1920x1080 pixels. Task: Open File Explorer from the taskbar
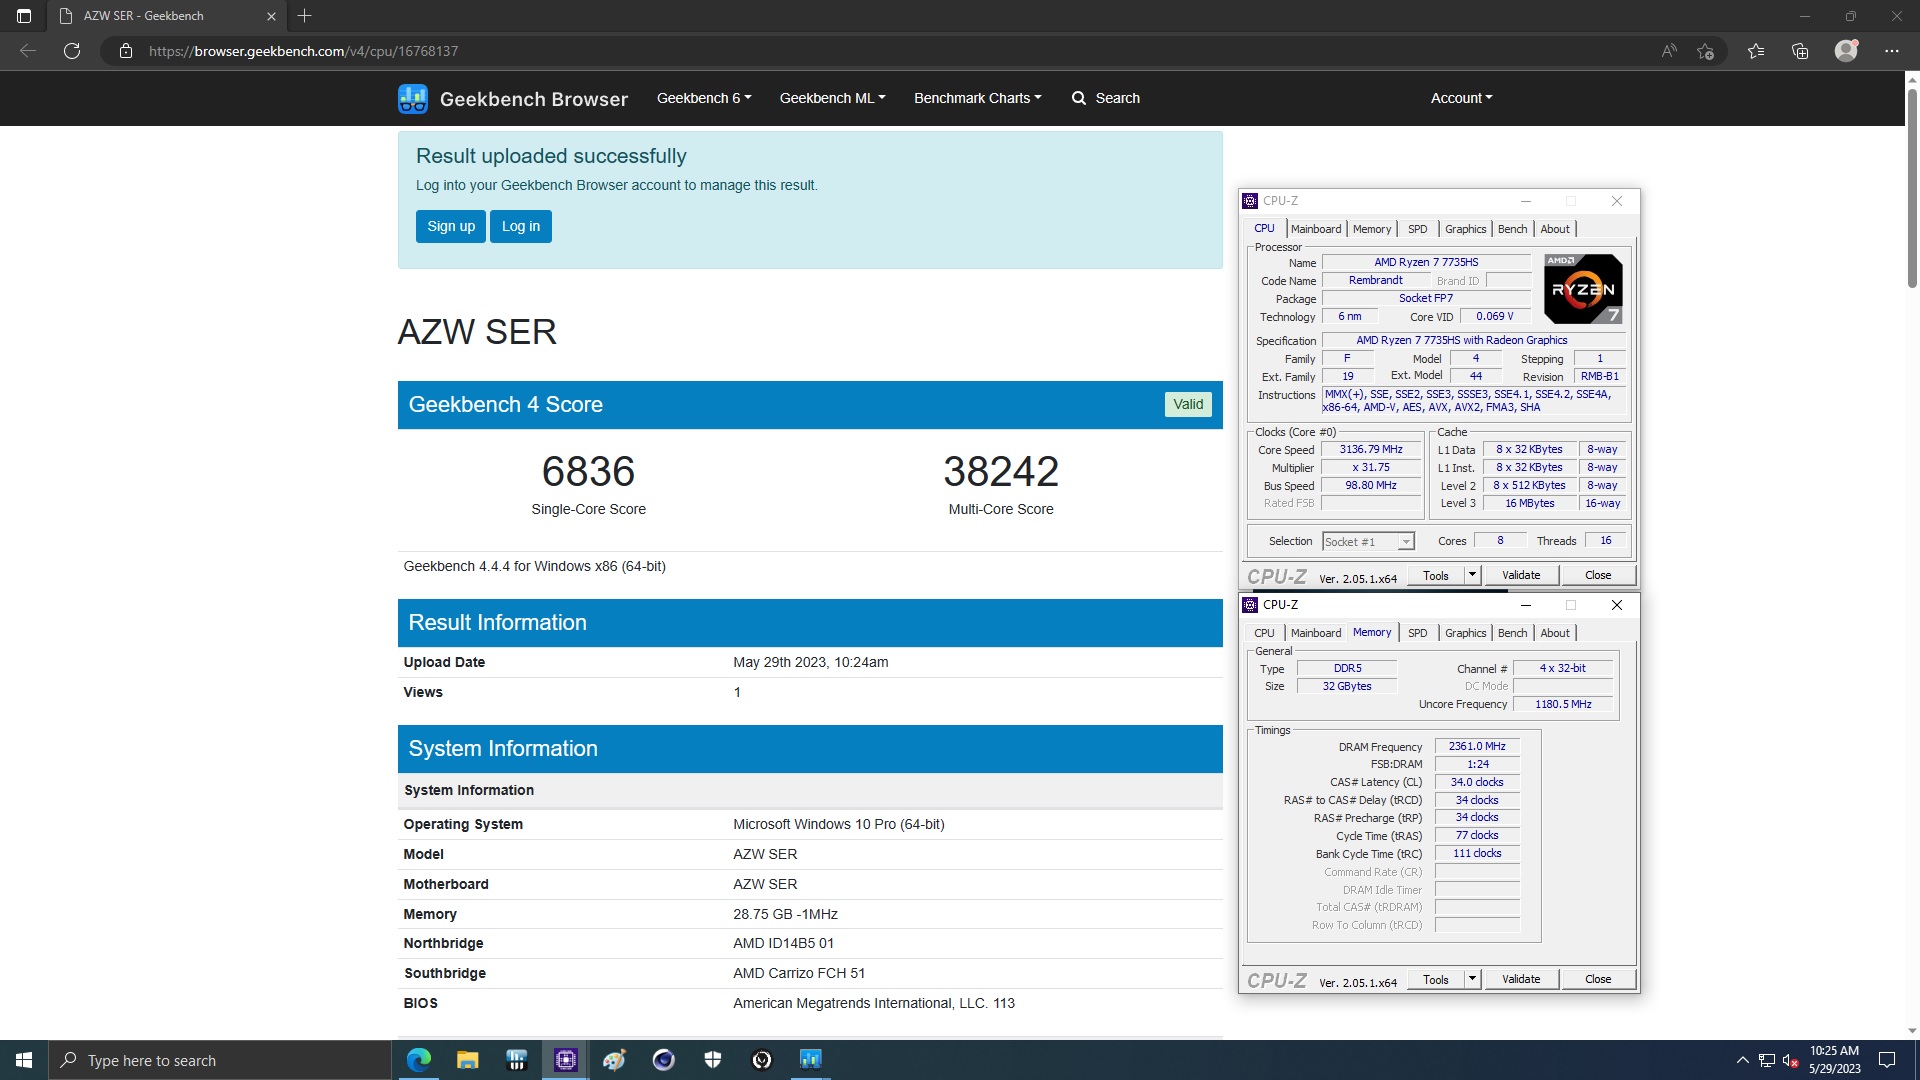point(467,1060)
